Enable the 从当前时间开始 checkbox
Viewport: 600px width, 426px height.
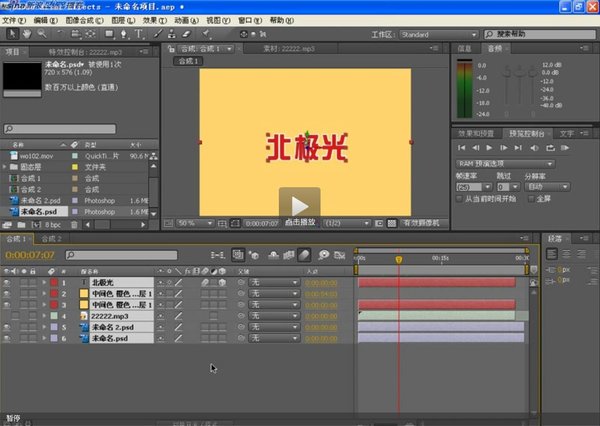[x=459, y=198]
